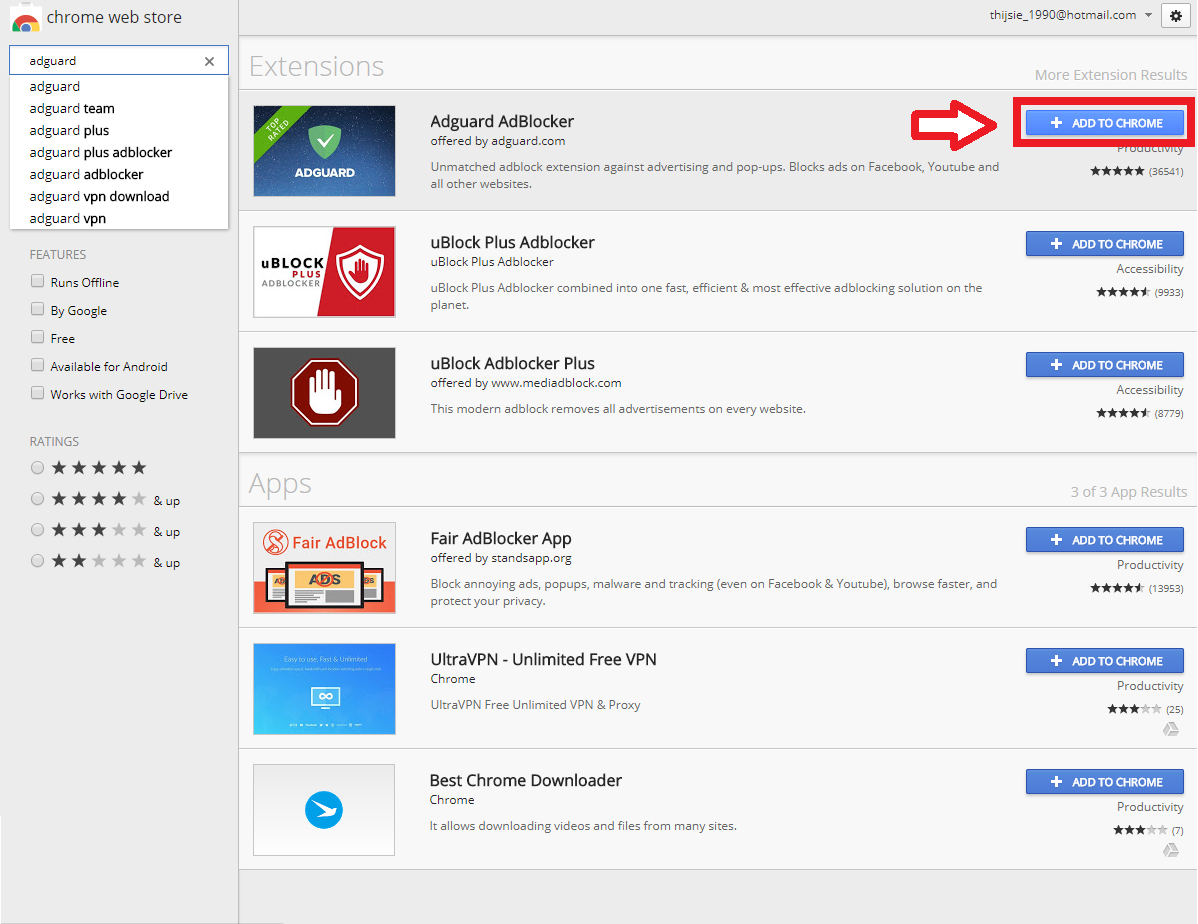This screenshot has width=1198, height=924.
Task: Add Fair AdBlocker App to Chrome
Action: click(1105, 540)
